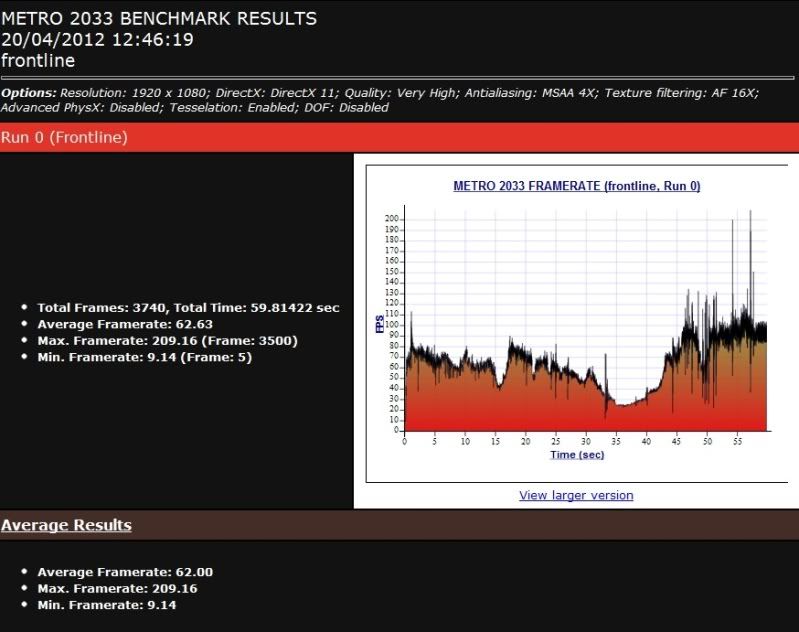The width and height of the screenshot is (799, 632).
Task: Click 'Min. Framerate: 9.14 (Frame: 5)'
Action: click(x=145, y=357)
